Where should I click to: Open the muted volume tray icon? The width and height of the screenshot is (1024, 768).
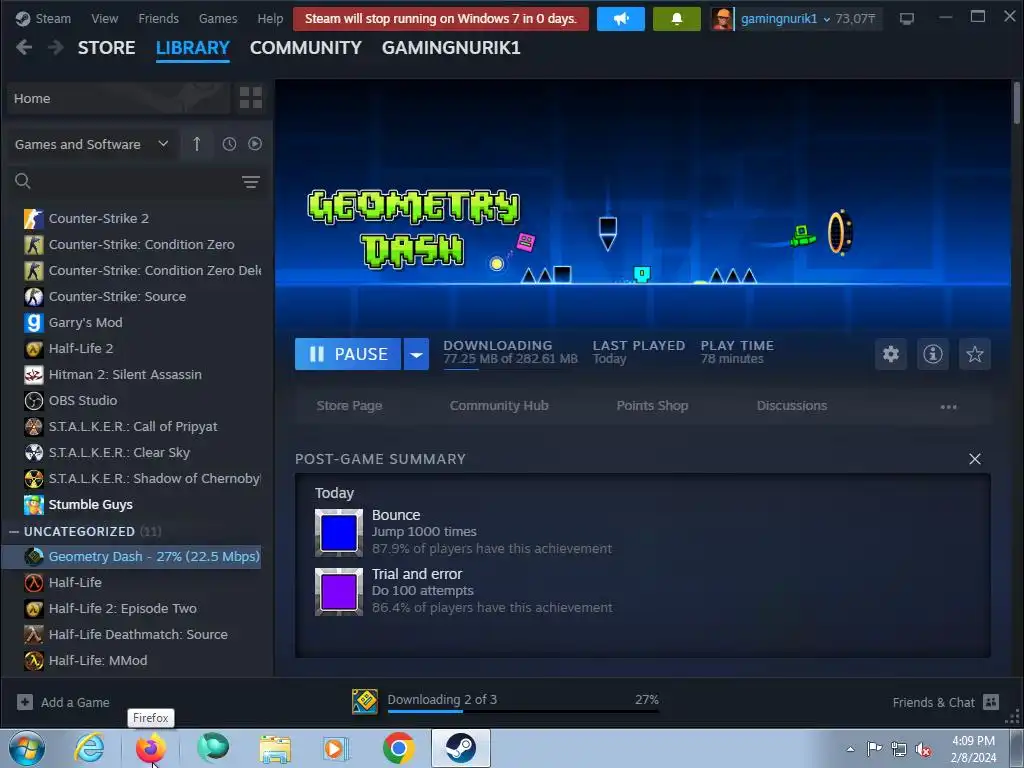tap(923, 749)
